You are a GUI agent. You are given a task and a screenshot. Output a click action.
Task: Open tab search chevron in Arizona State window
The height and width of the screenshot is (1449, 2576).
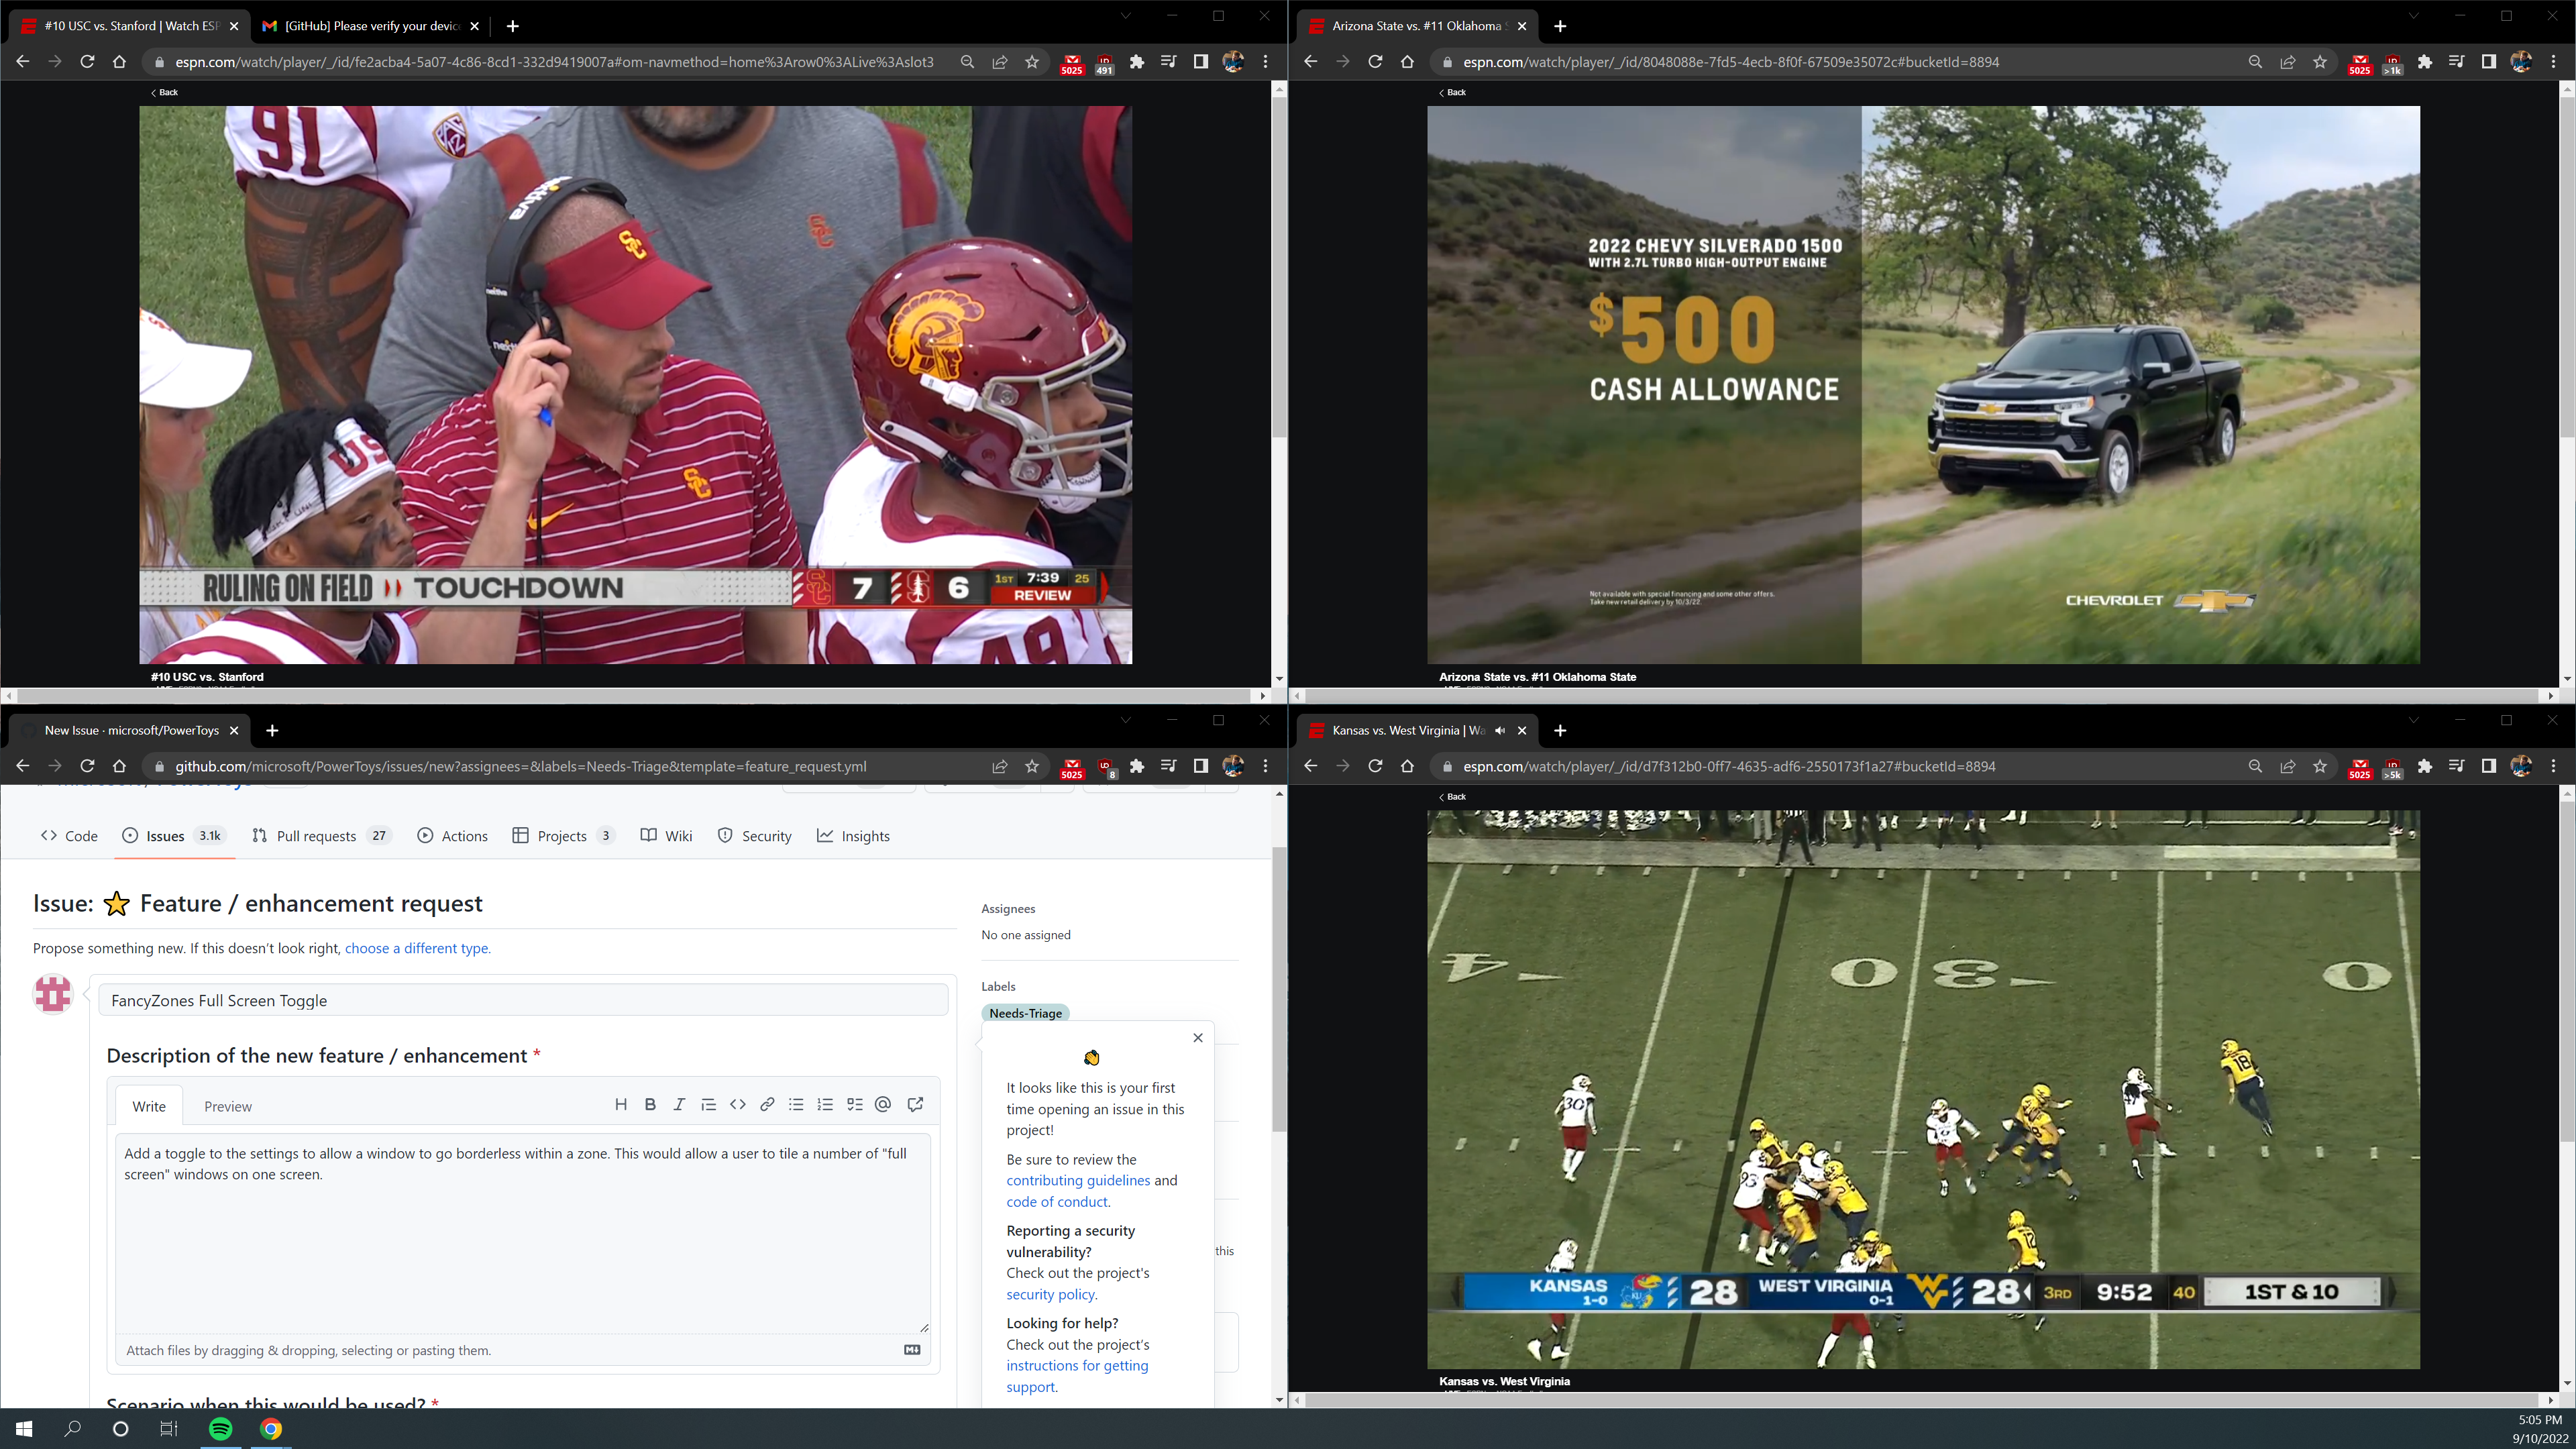tap(2413, 16)
